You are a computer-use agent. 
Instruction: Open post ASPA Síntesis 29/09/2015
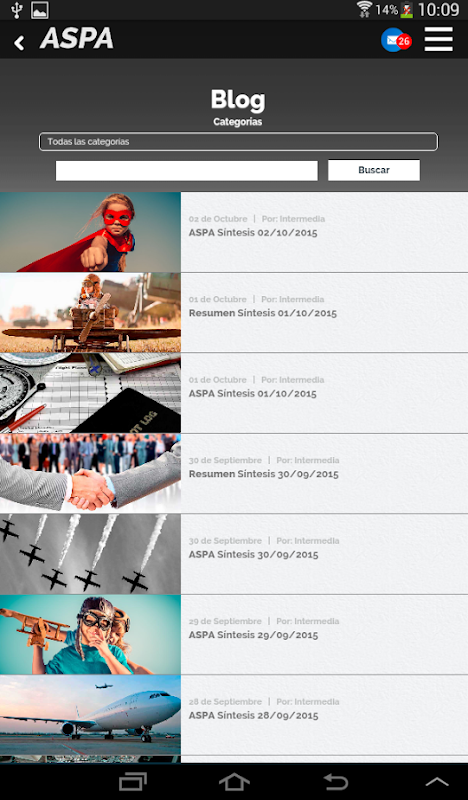[x=254, y=635]
